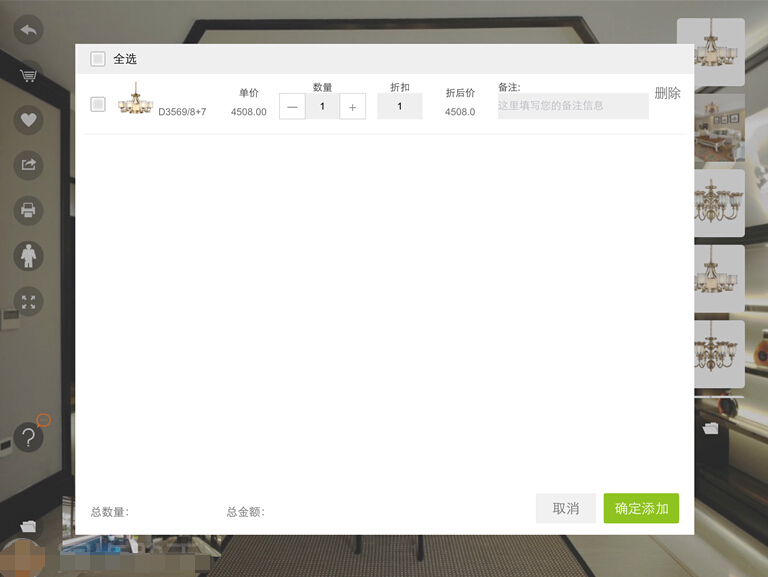Click the 折扣 discount input field
768x577 pixels.
click(x=400, y=106)
